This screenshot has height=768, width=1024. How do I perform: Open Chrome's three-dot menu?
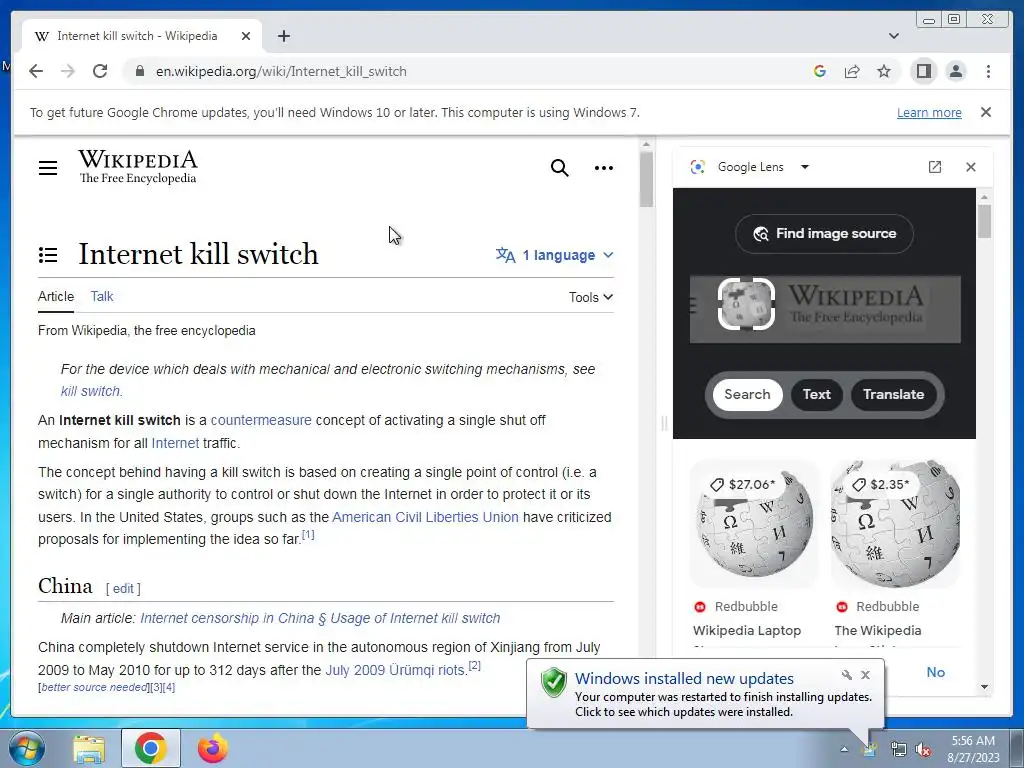(x=988, y=71)
